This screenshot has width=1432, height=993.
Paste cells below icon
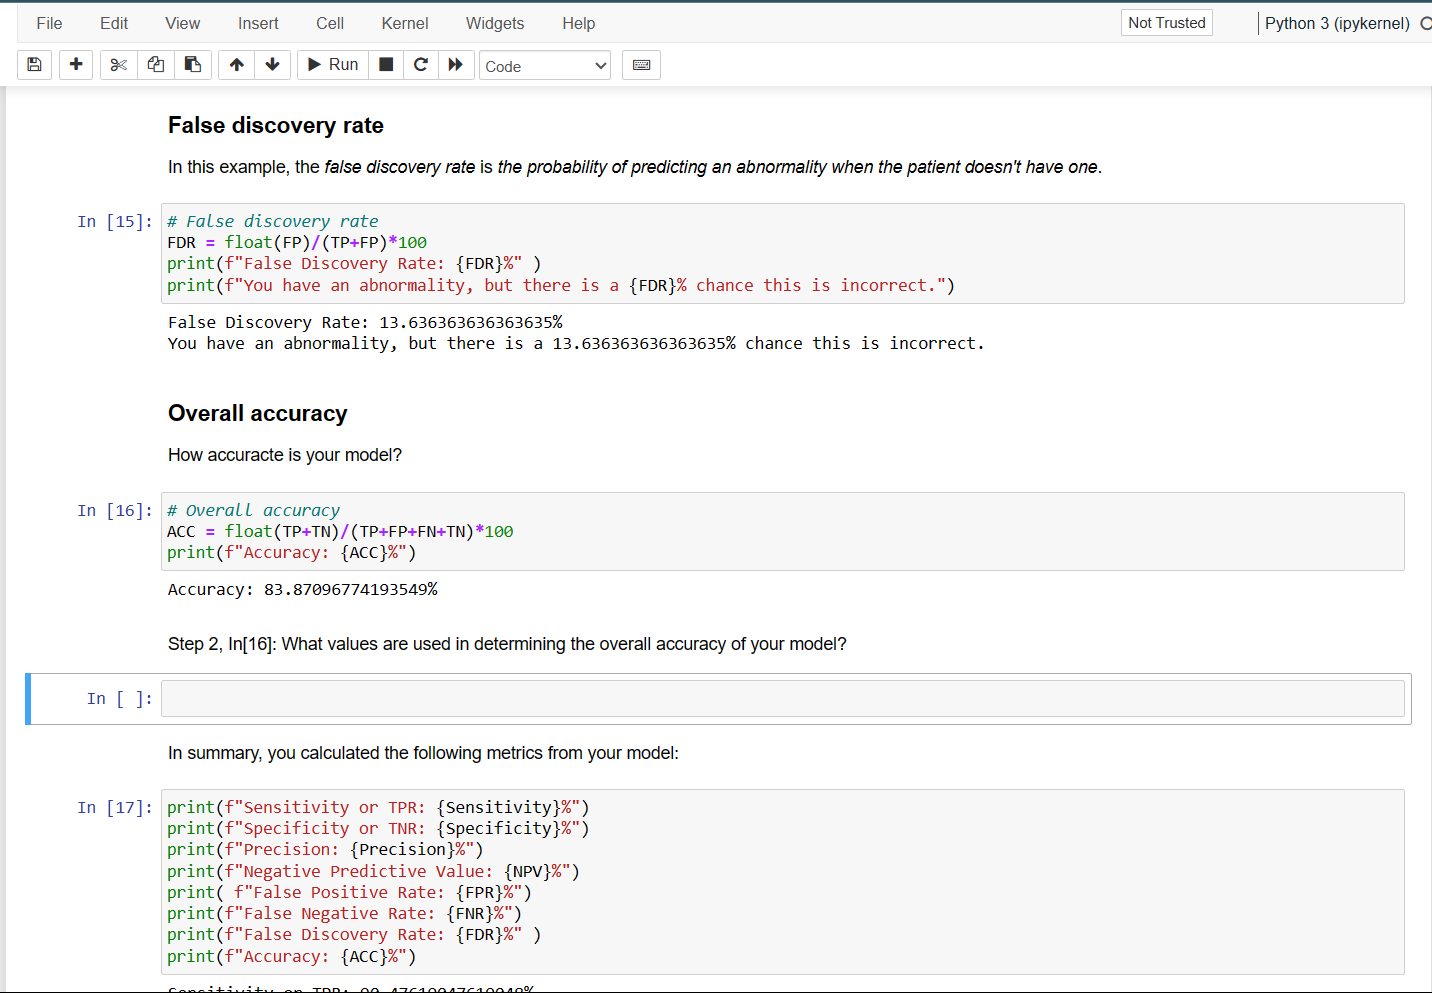click(x=193, y=65)
